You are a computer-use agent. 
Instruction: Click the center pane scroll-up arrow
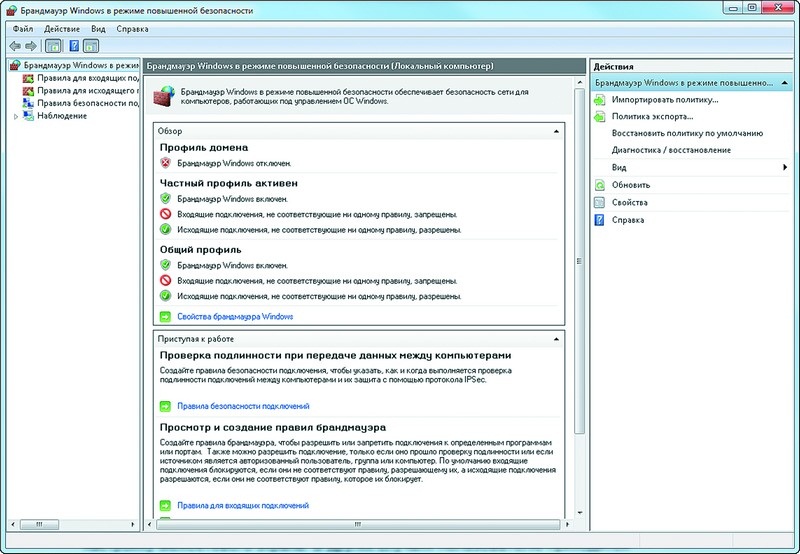(x=579, y=82)
